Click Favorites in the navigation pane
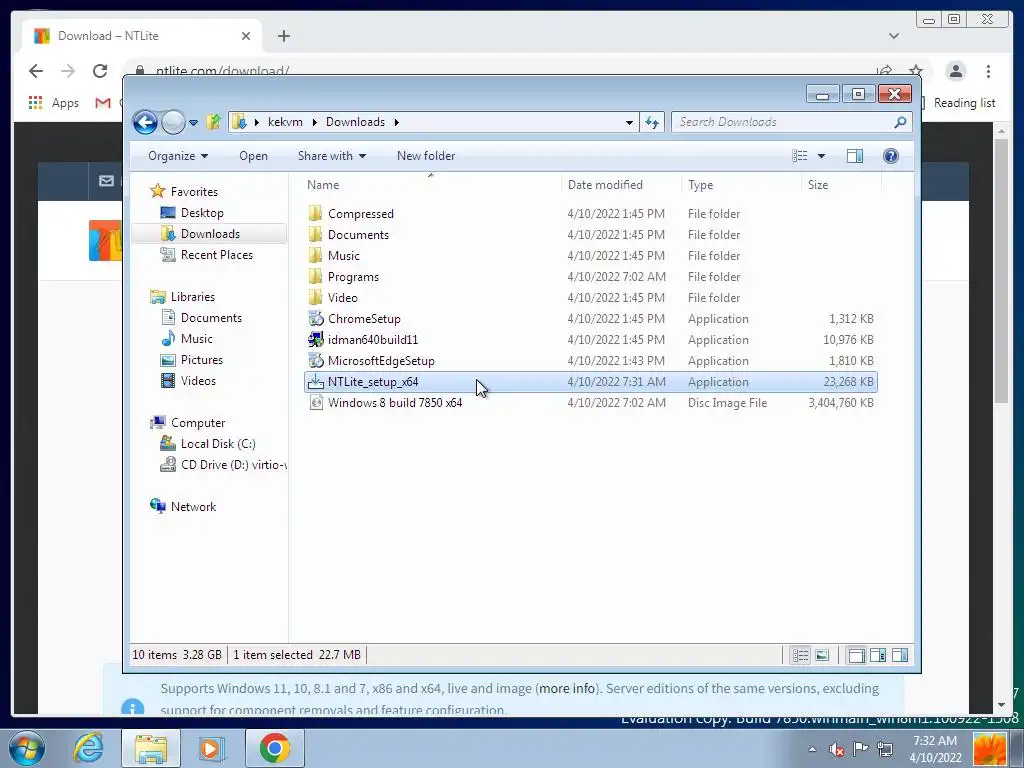 (194, 191)
